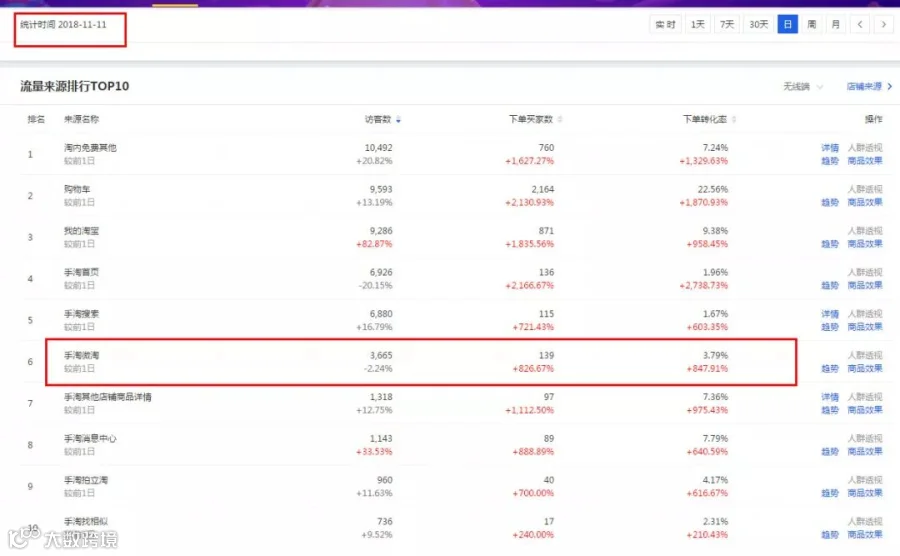Click the 统计时间 2018-11-11 date field

[x=63, y=25]
